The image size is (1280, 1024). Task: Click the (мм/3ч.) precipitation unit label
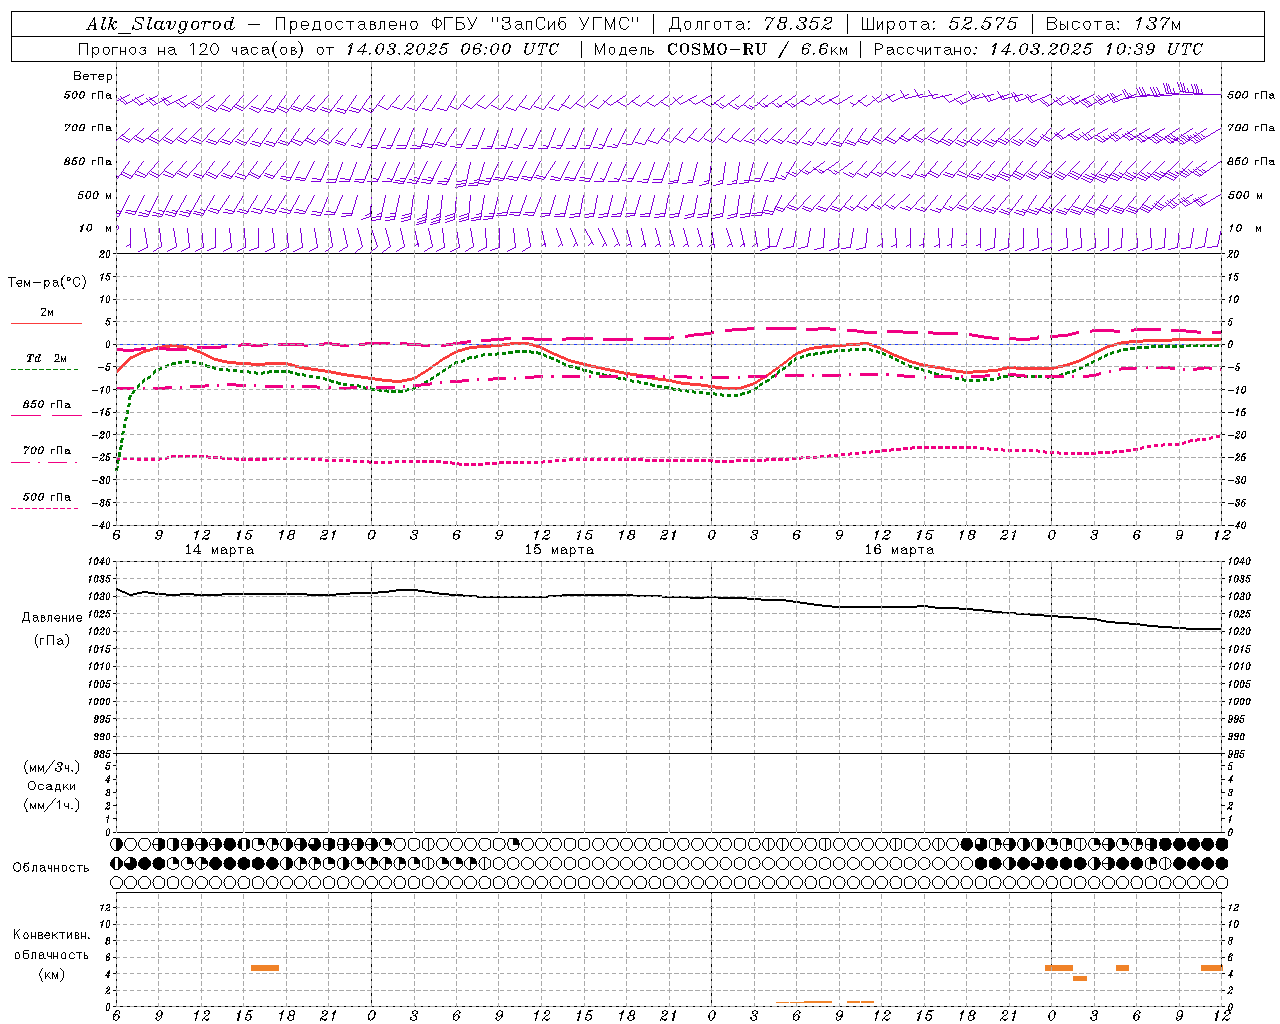(52, 767)
